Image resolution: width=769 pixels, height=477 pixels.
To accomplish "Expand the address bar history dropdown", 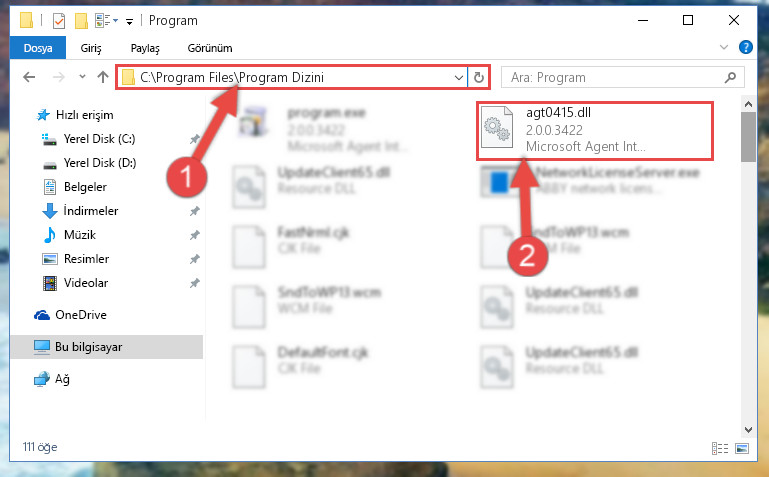I will pos(459,77).
